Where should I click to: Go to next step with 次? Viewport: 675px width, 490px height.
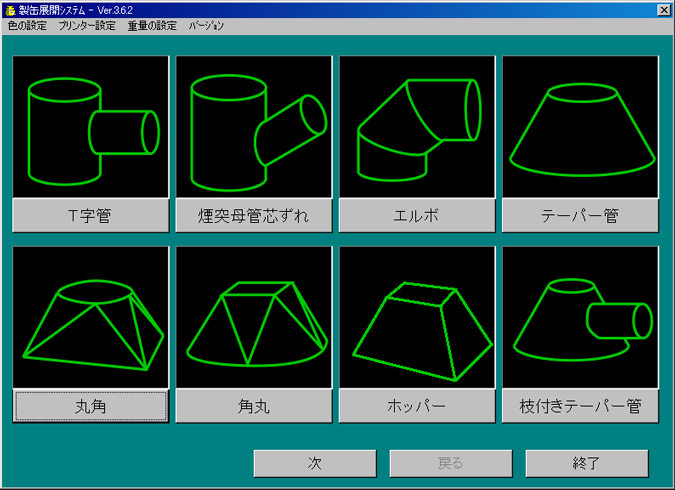click(315, 463)
